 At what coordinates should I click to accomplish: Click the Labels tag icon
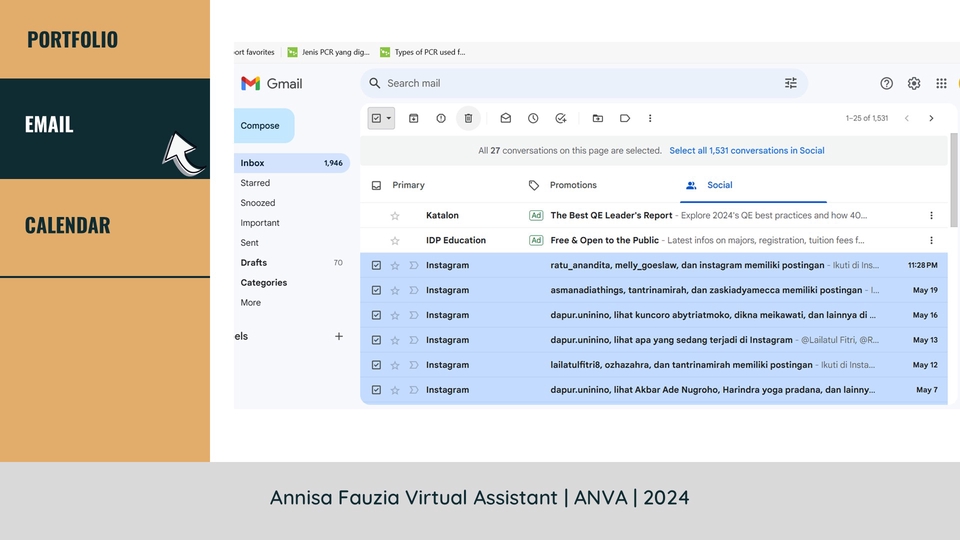624,118
